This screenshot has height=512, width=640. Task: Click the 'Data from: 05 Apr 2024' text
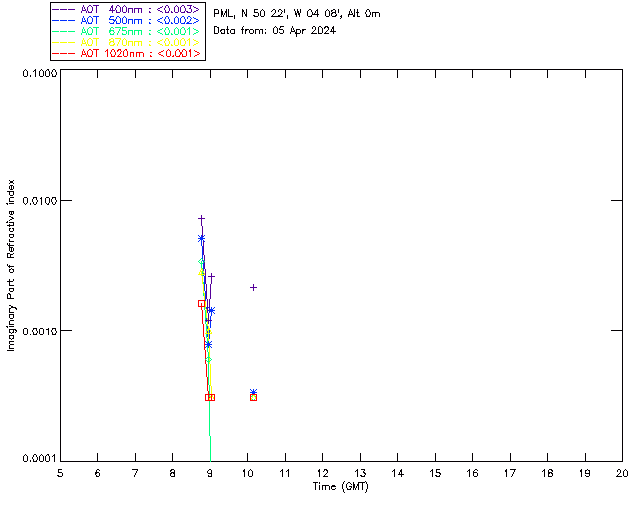click(x=274, y=31)
